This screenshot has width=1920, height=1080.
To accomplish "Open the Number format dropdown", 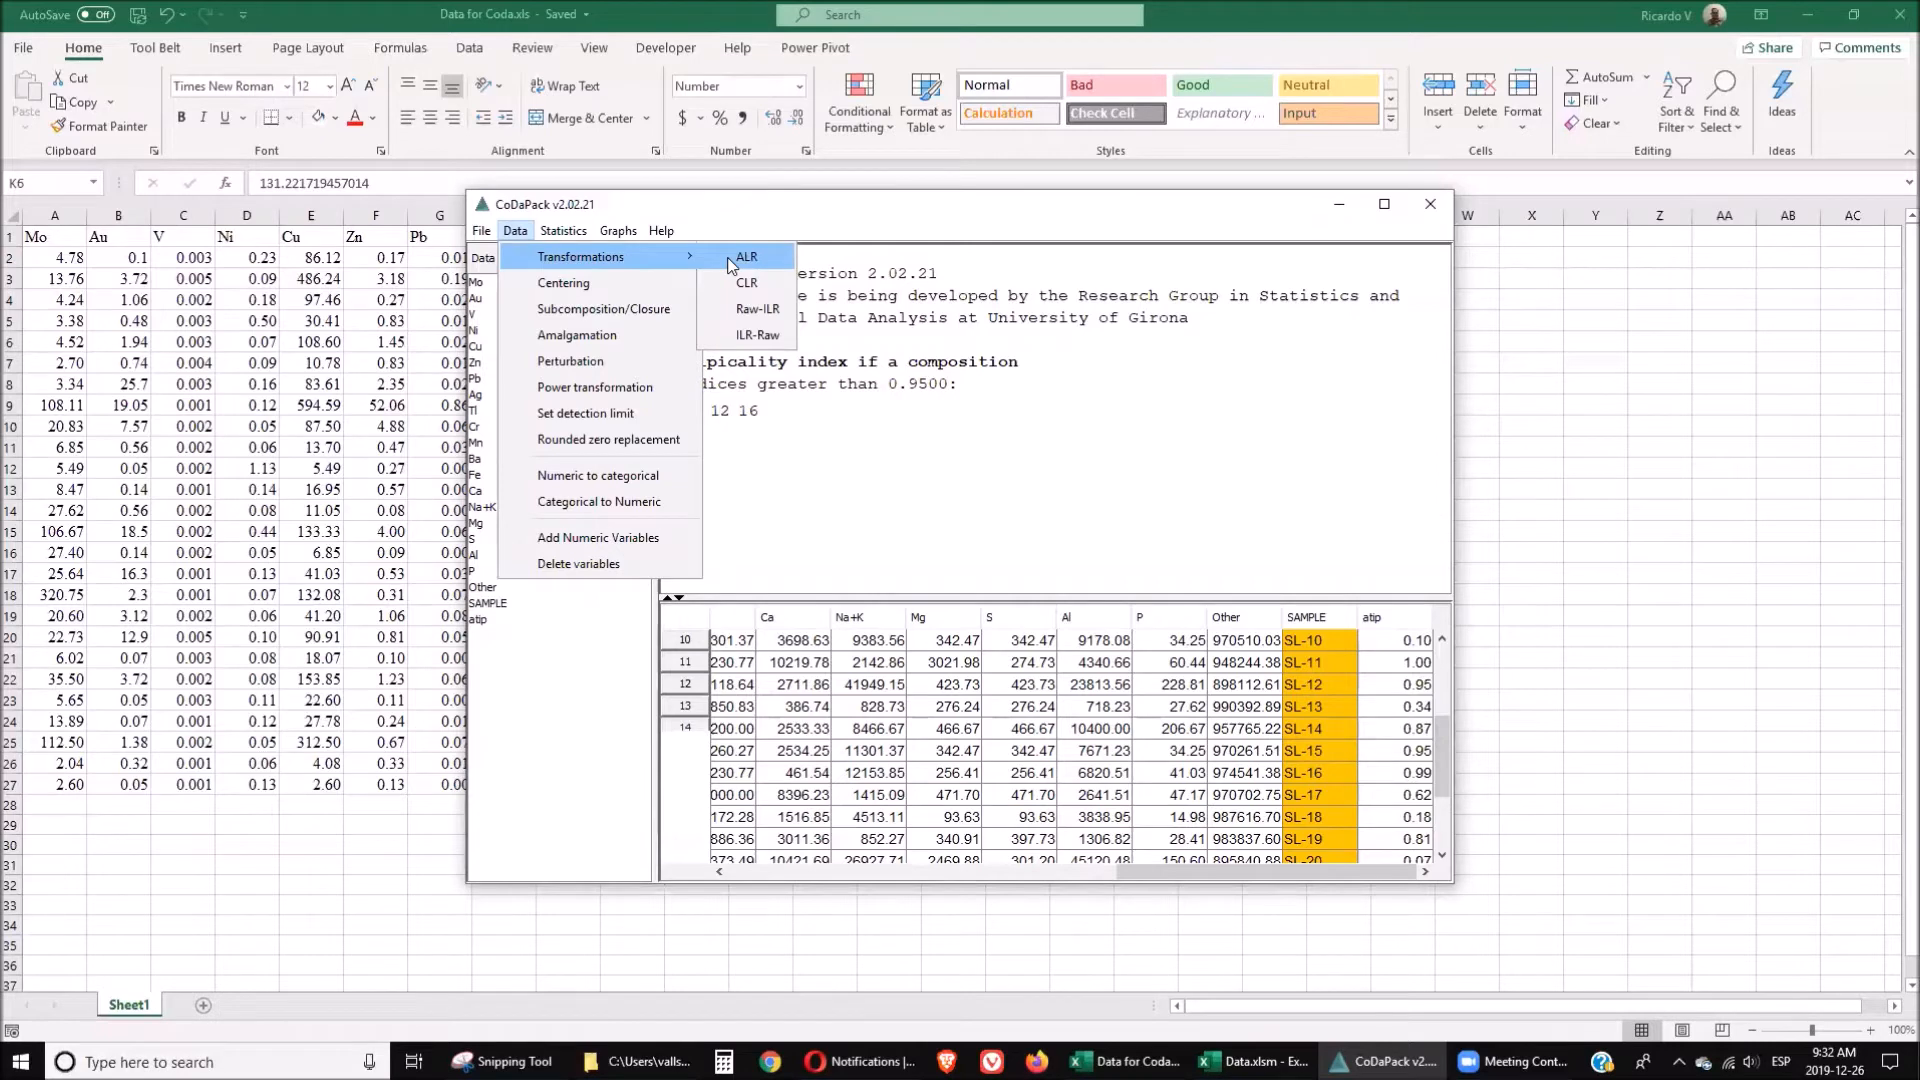I will (x=799, y=86).
